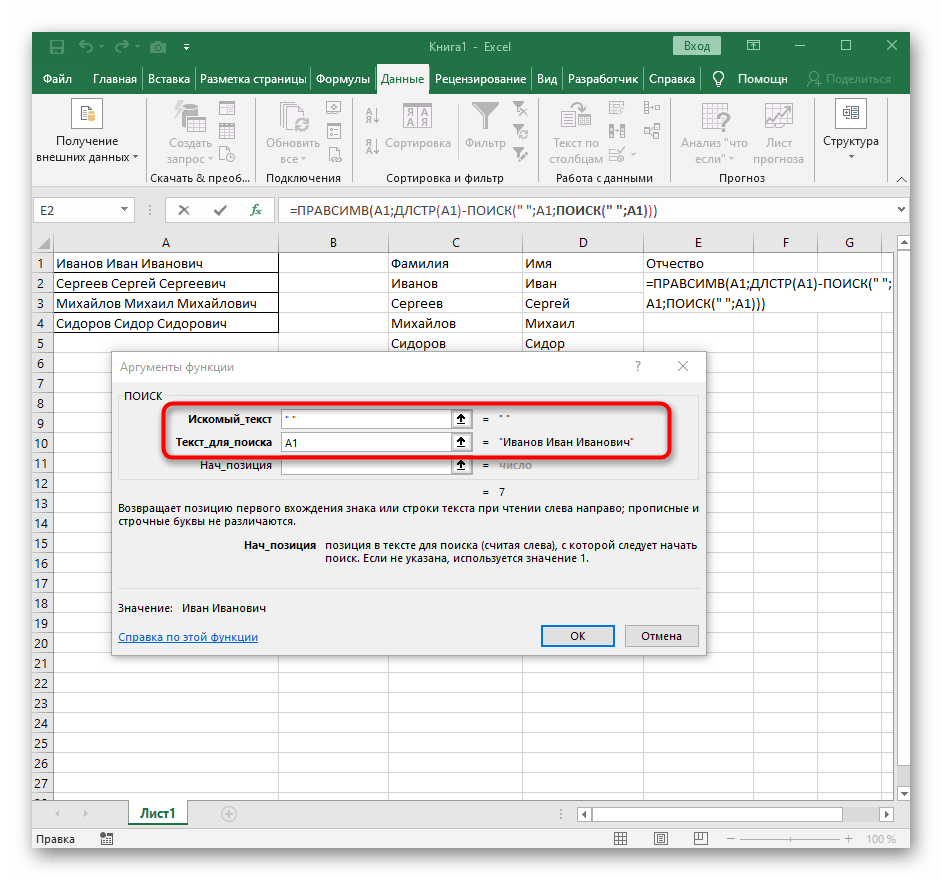
Task: Switch to the Формулы ribbon tab
Action: click(343, 79)
